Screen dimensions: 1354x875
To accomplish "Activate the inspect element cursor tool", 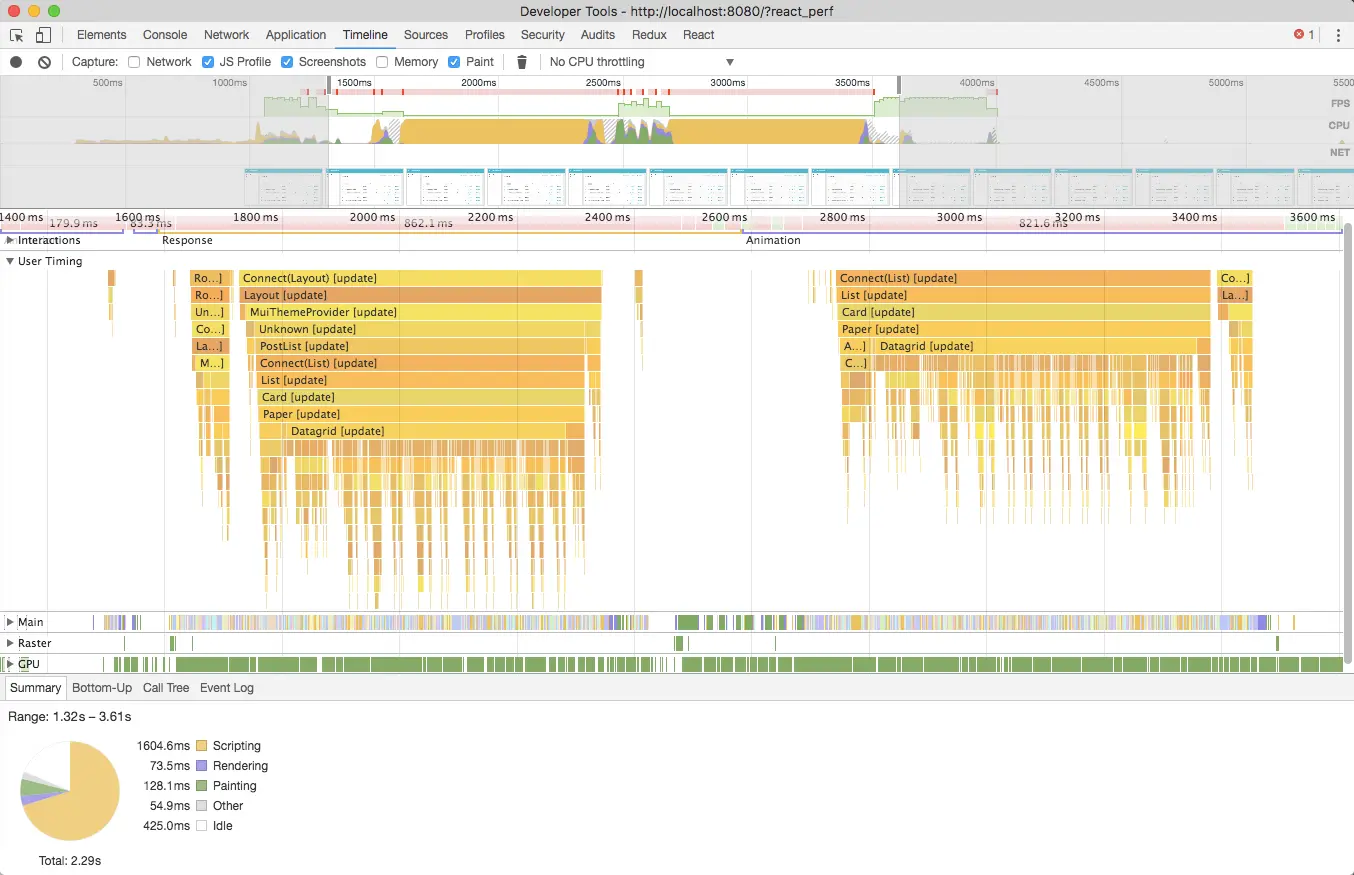I will point(16,35).
